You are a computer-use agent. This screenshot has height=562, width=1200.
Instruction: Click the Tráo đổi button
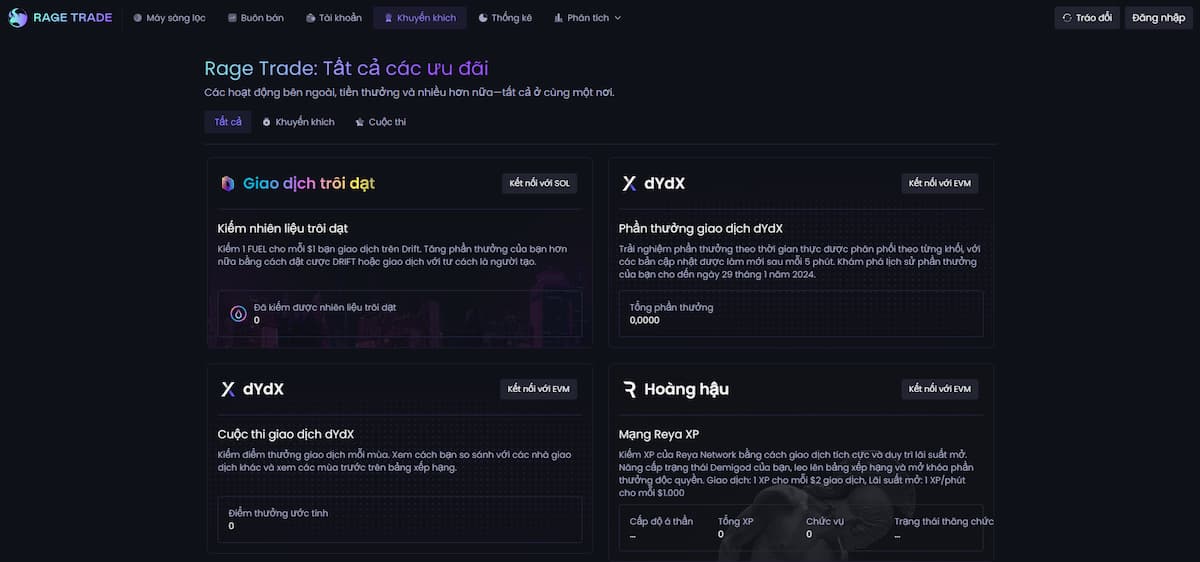click(1087, 18)
